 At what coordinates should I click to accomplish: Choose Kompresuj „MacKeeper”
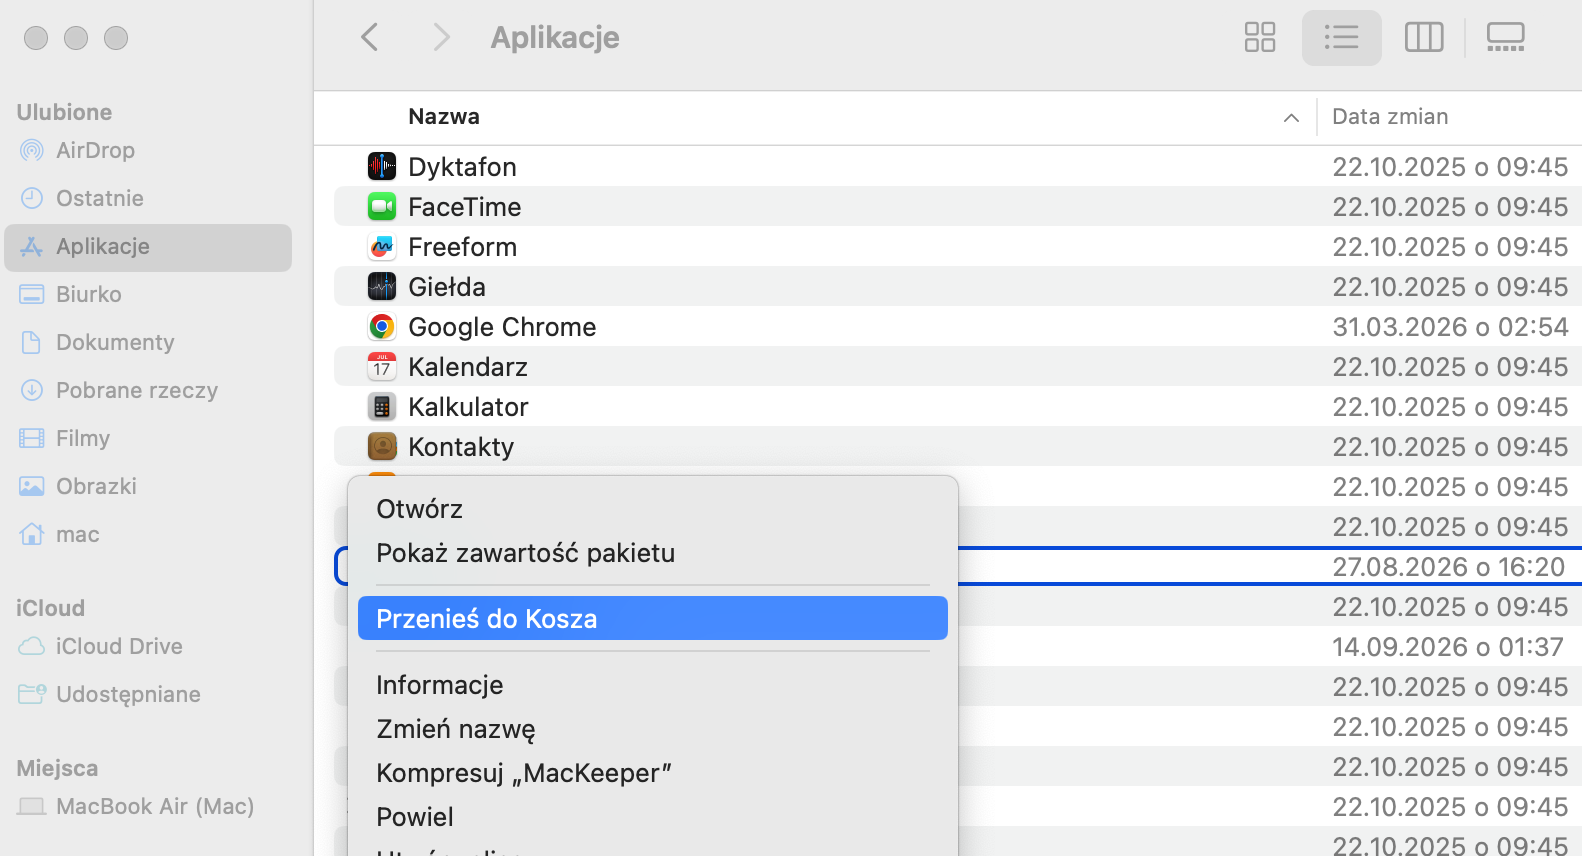tap(652, 773)
